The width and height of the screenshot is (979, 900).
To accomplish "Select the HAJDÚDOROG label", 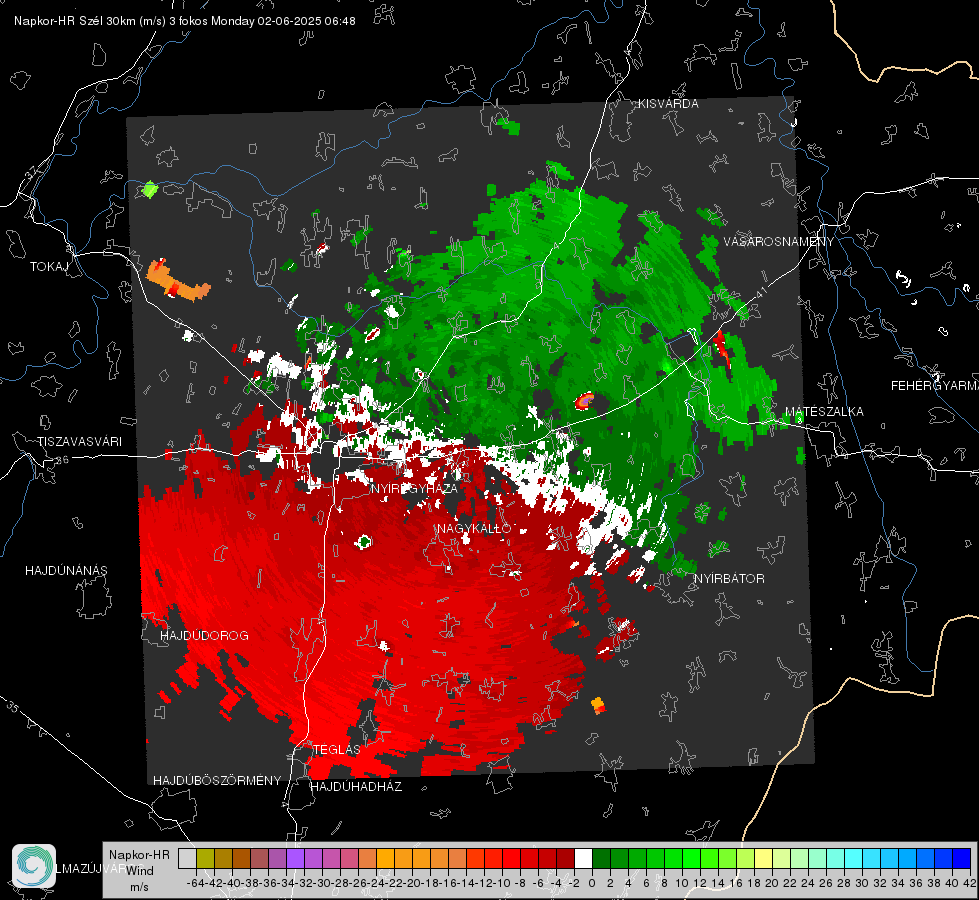I will [x=204, y=636].
